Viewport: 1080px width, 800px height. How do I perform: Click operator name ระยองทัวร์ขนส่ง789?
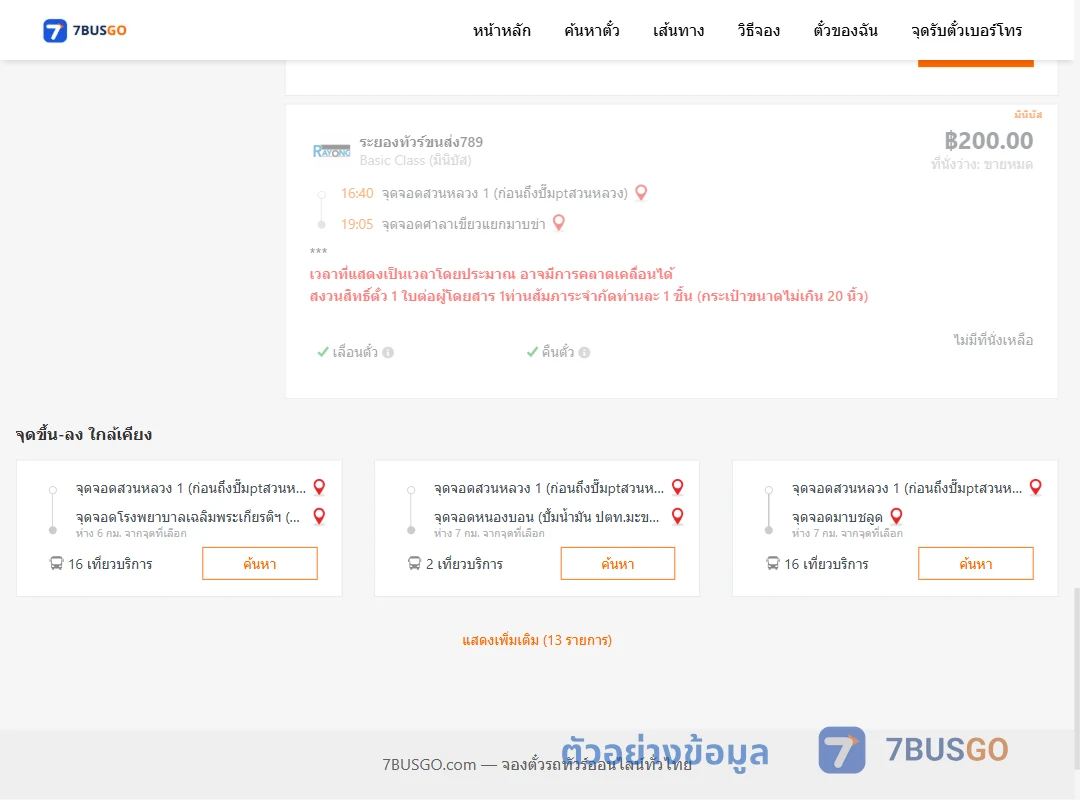421,142
